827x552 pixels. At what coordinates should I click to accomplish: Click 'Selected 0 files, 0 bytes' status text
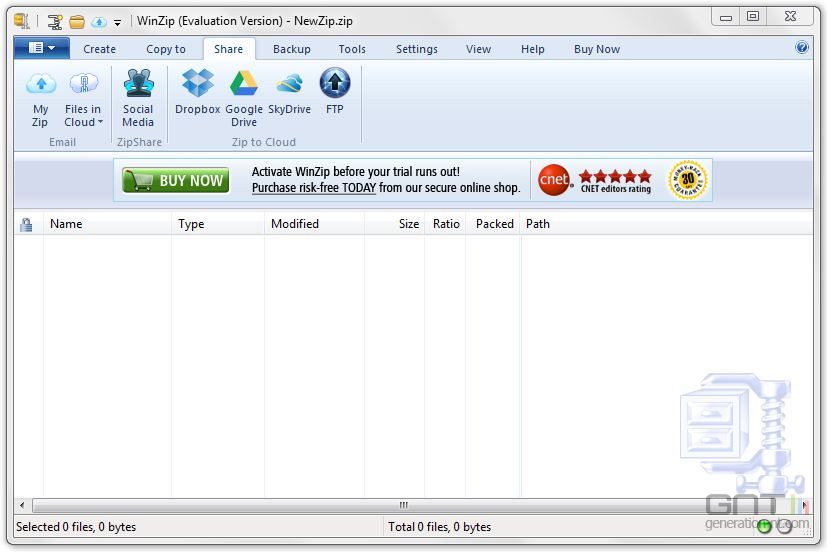pyautogui.click(x=76, y=527)
